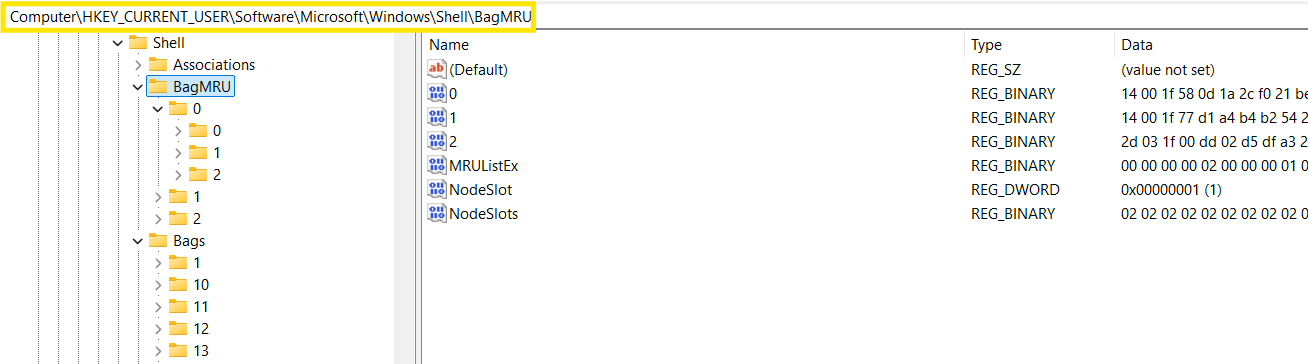Click the MRUListEx value icon

(437, 165)
